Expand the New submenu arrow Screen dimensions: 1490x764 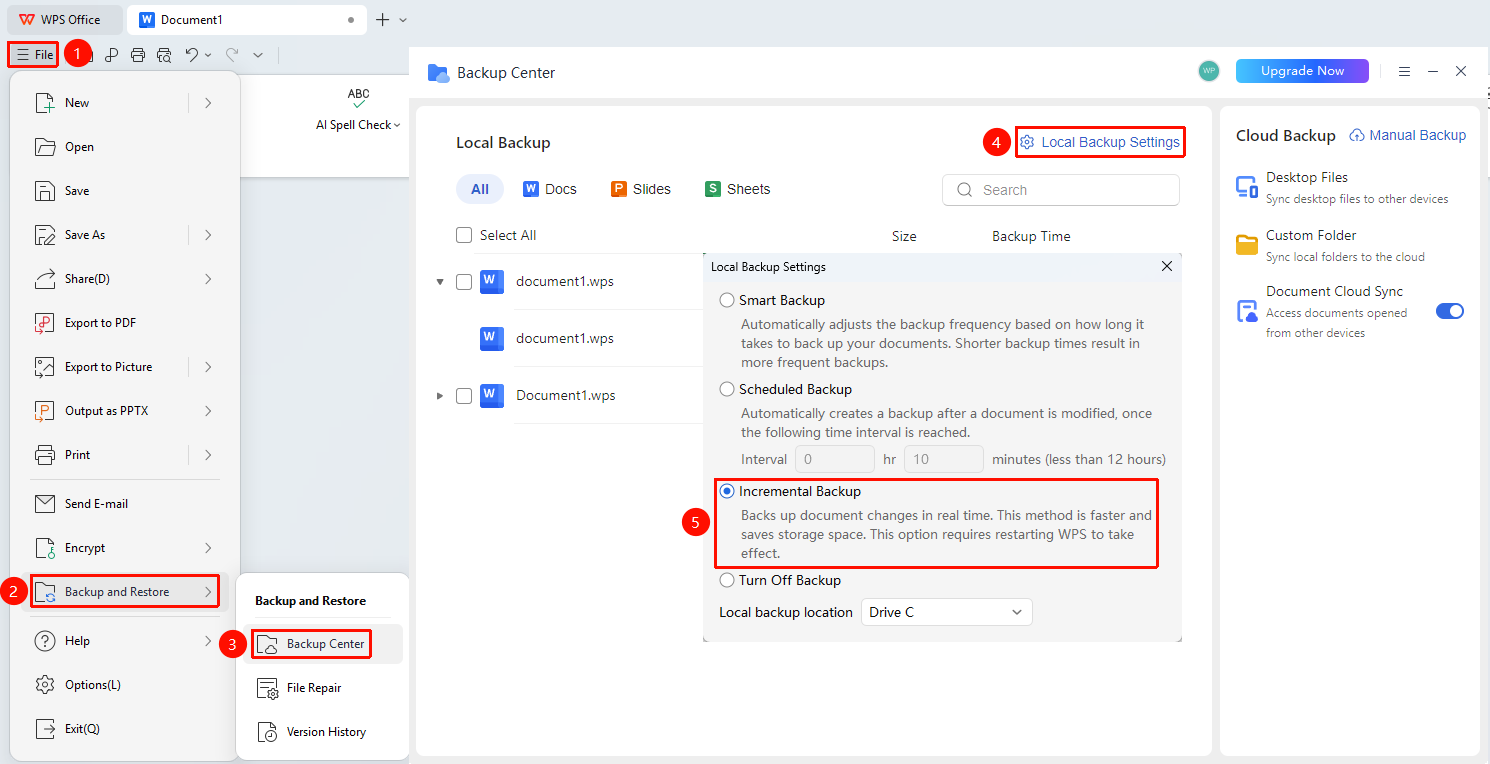tap(208, 103)
